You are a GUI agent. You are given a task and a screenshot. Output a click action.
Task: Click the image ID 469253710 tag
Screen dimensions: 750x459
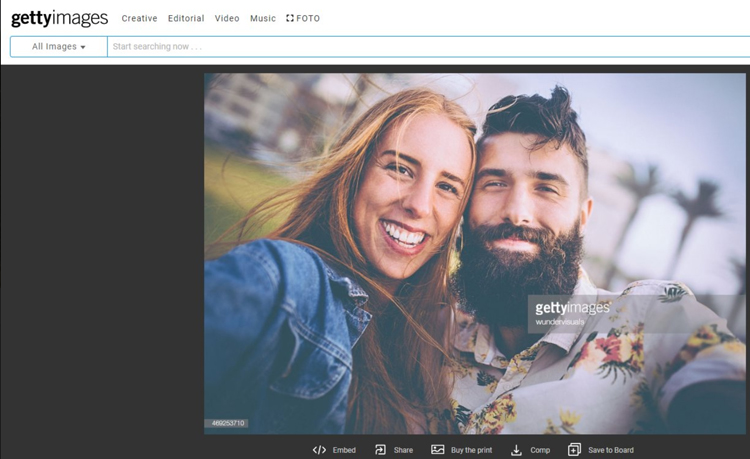point(228,423)
